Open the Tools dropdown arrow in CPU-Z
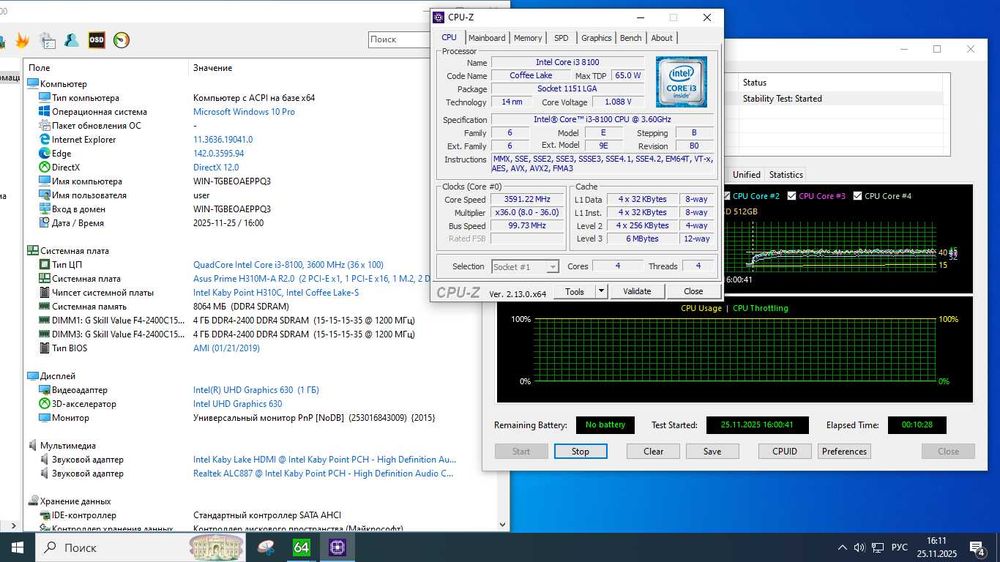Image resolution: width=1000 pixels, height=562 pixels. pos(601,292)
